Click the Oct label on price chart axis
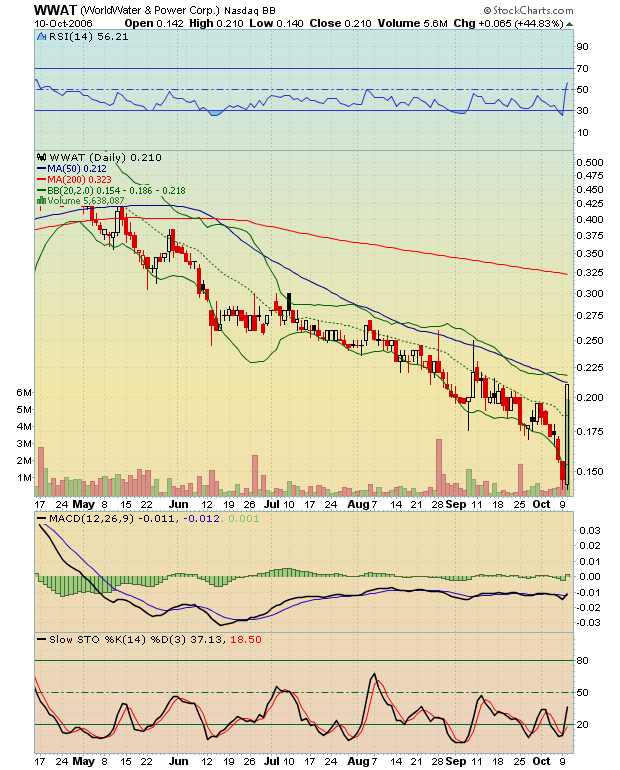The image size is (620, 770). [x=541, y=504]
